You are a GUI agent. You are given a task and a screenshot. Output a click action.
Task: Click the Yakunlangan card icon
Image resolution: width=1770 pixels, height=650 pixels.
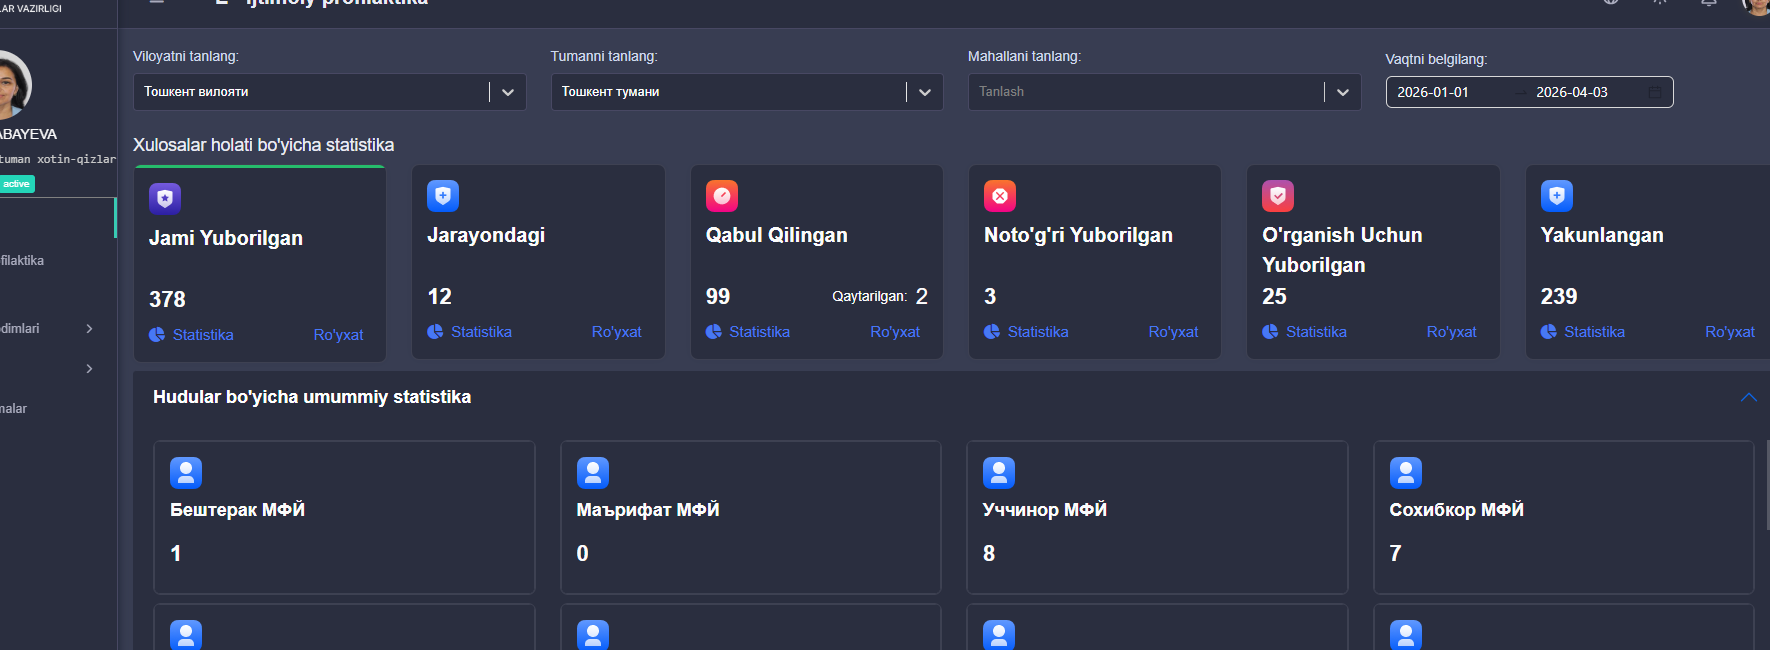pos(1557,196)
